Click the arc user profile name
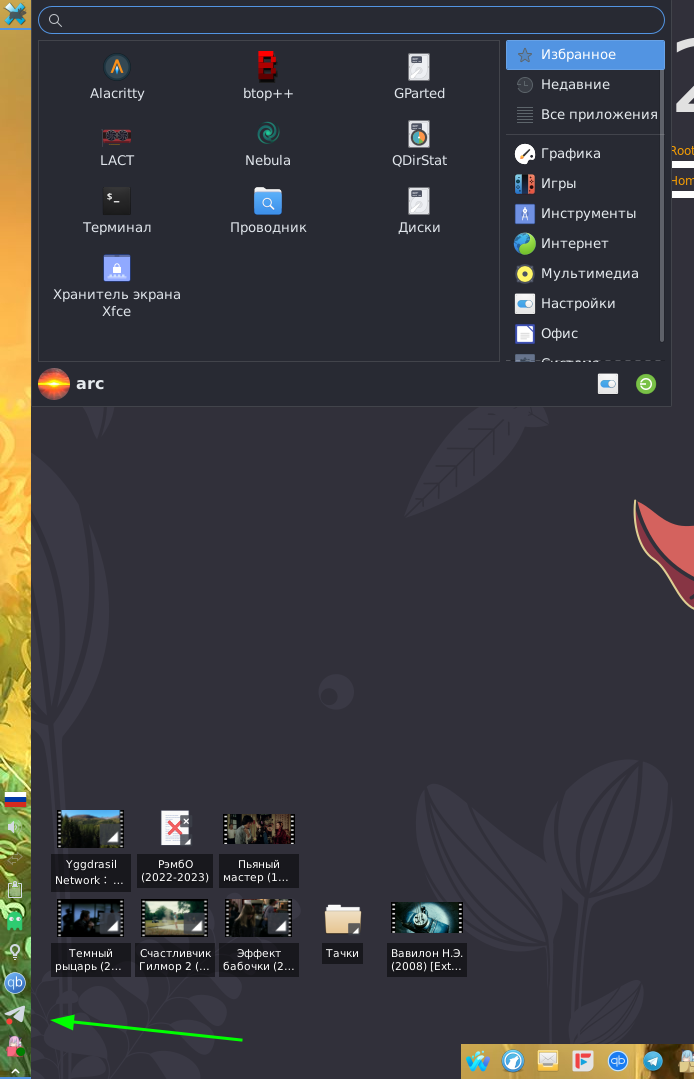 pyautogui.click(x=89, y=384)
